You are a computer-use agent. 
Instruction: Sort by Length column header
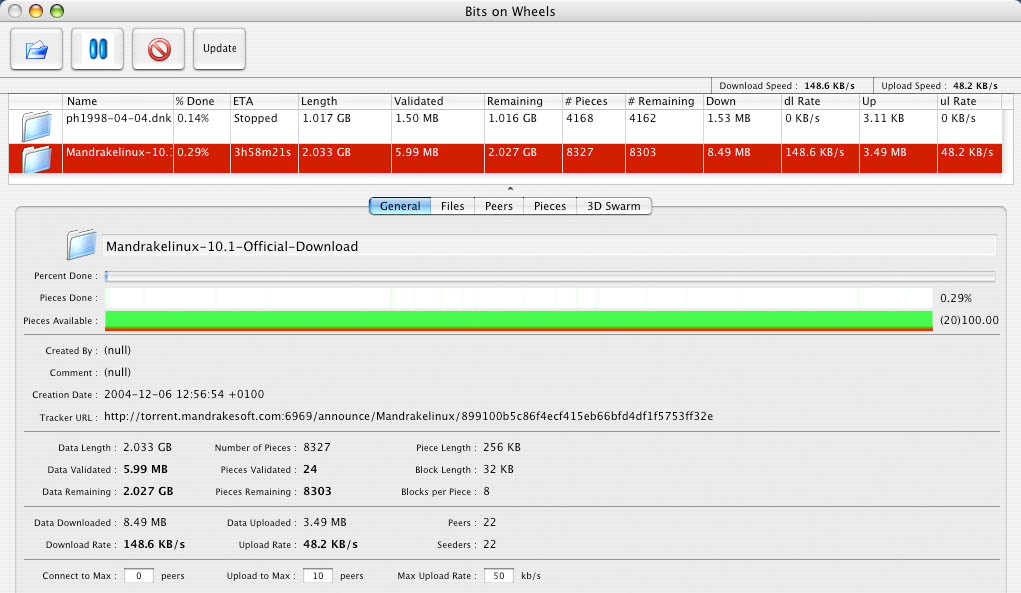tap(344, 102)
